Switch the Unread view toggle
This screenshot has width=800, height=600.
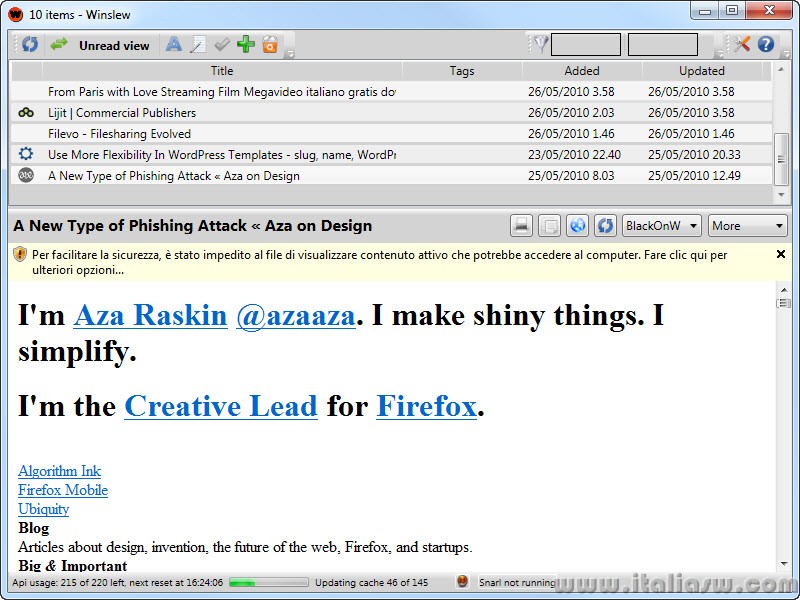click(114, 45)
